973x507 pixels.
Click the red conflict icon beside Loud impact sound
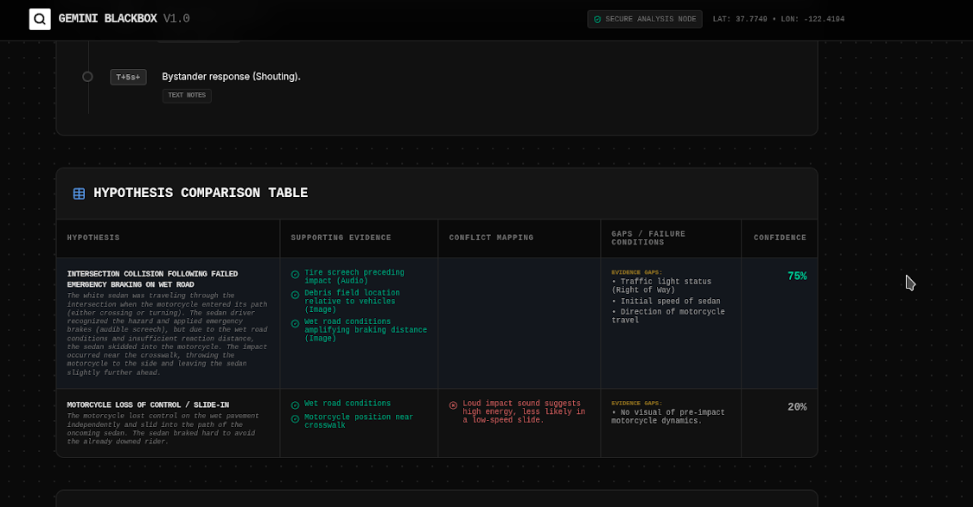(x=453, y=405)
